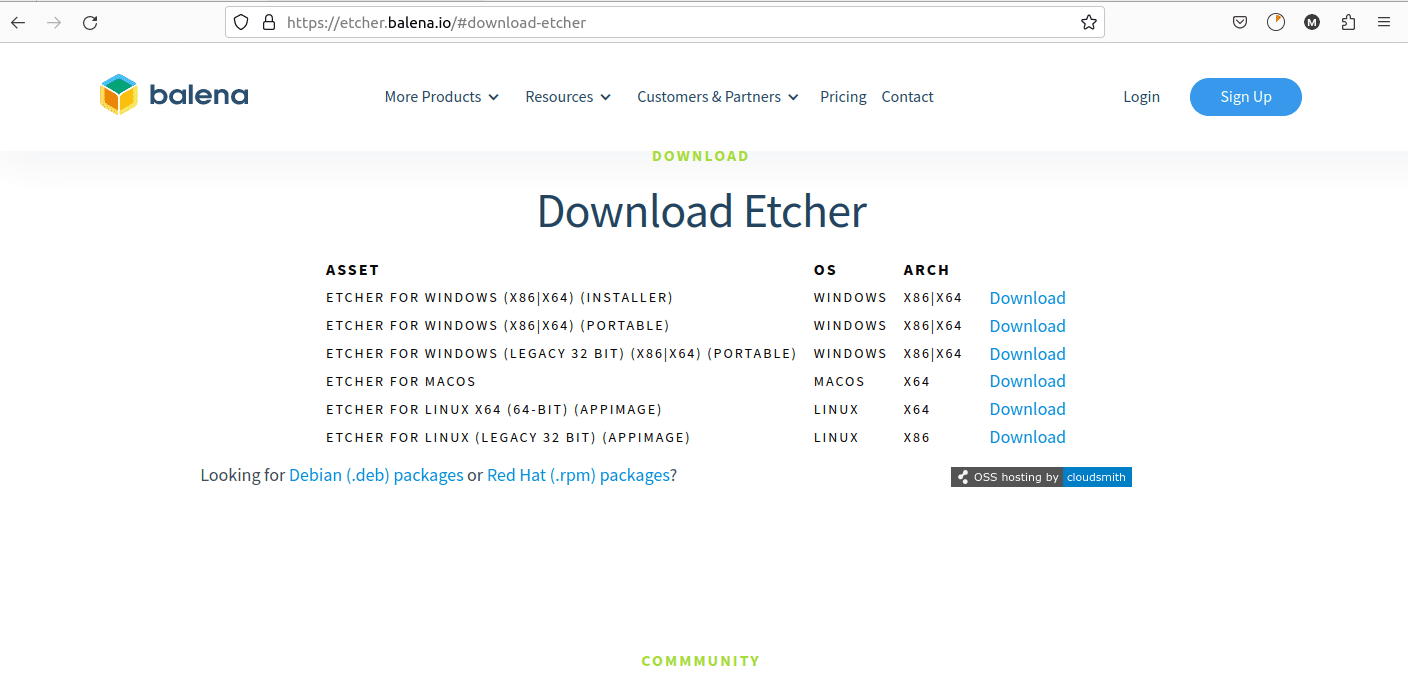Expand the Resources dropdown
Screen dimensions: 1408x694
point(568,97)
